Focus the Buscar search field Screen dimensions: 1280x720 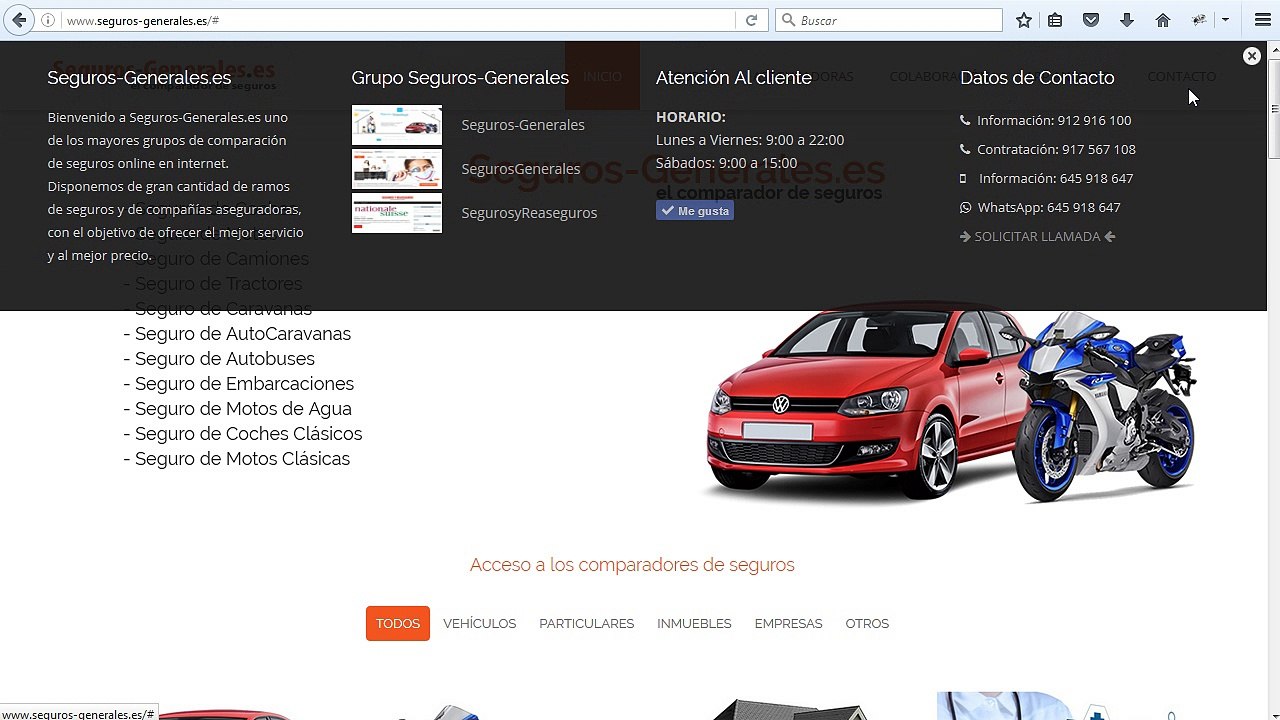(888, 20)
